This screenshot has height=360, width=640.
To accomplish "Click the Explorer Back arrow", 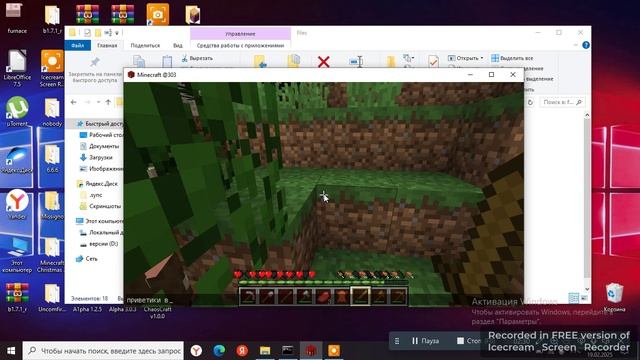I will click(x=73, y=102).
